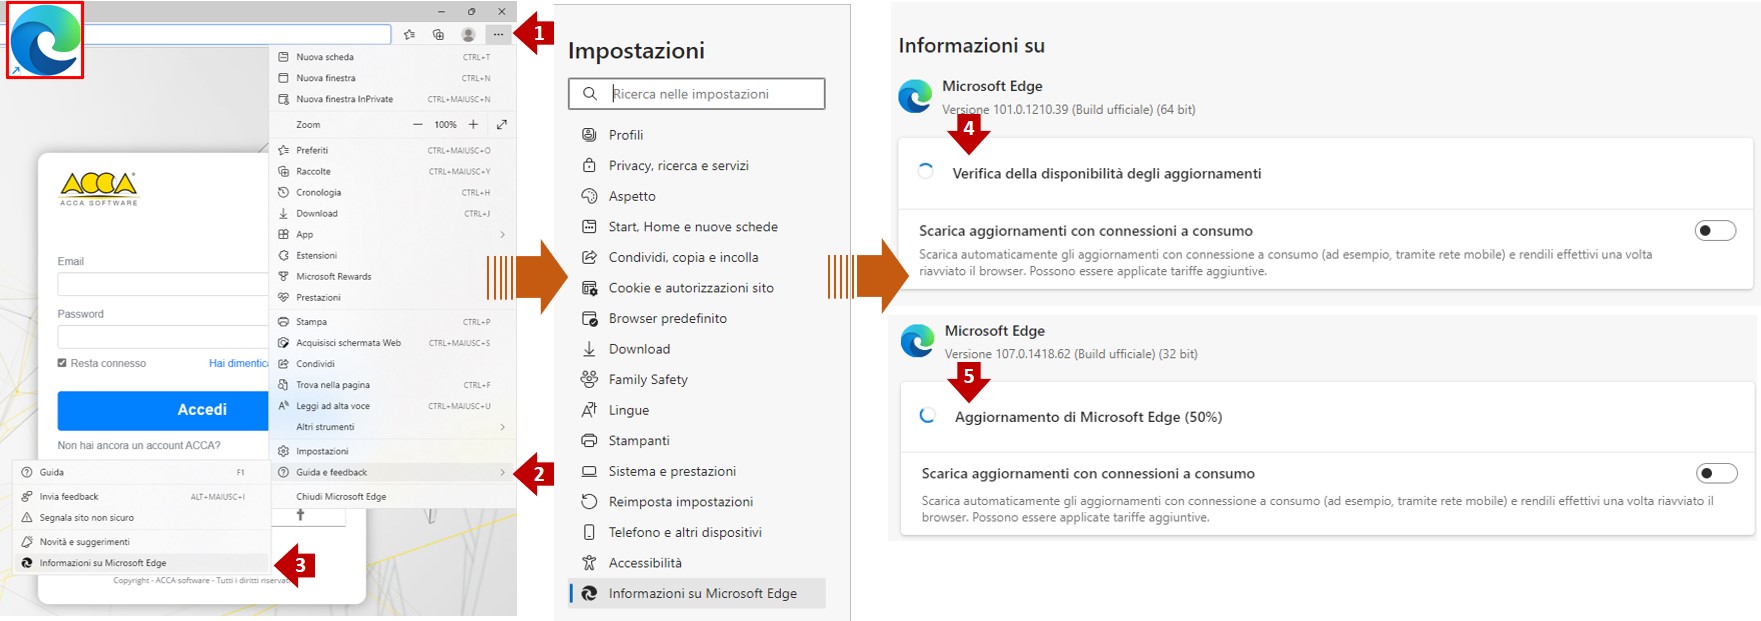The image size is (1761, 621).
Task: Click the Microsoft Edge desktop shortcut icon
Action: click(45, 40)
